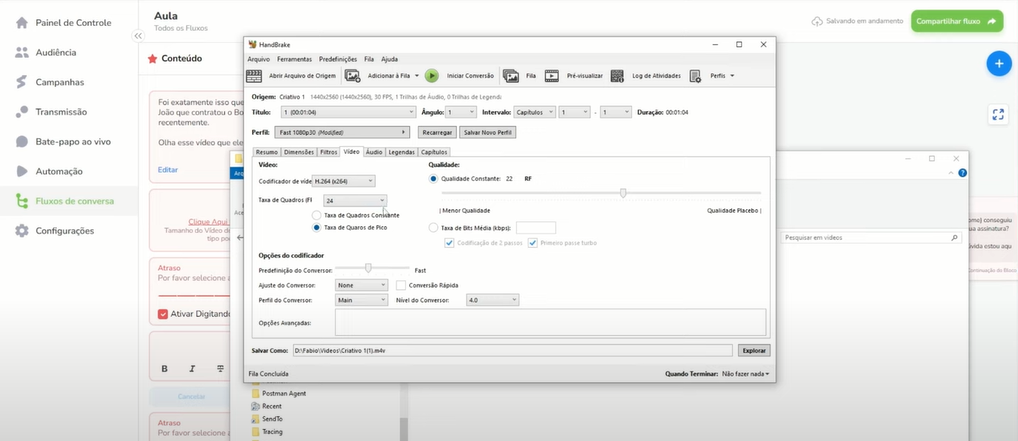Click the search magnifier in Pesquisar em vídeos
The image size is (1018, 441).
954,238
